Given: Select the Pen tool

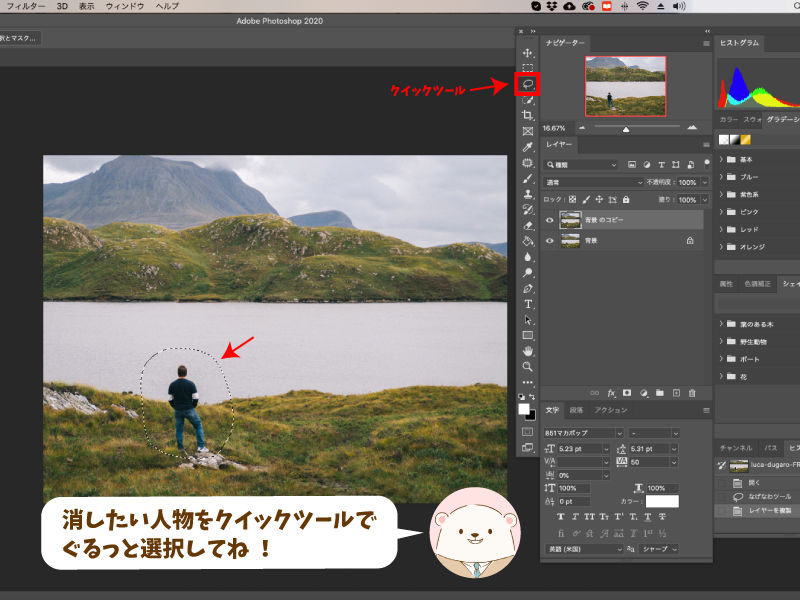Looking at the screenshot, I should (528, 288).
